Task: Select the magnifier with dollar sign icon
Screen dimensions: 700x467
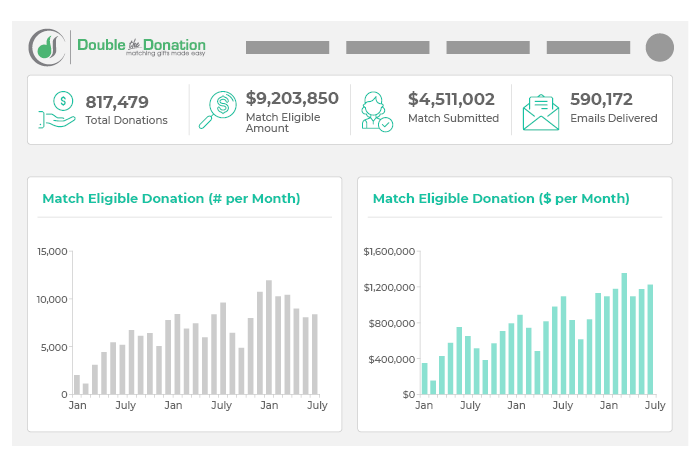Action: coord(221,109)
